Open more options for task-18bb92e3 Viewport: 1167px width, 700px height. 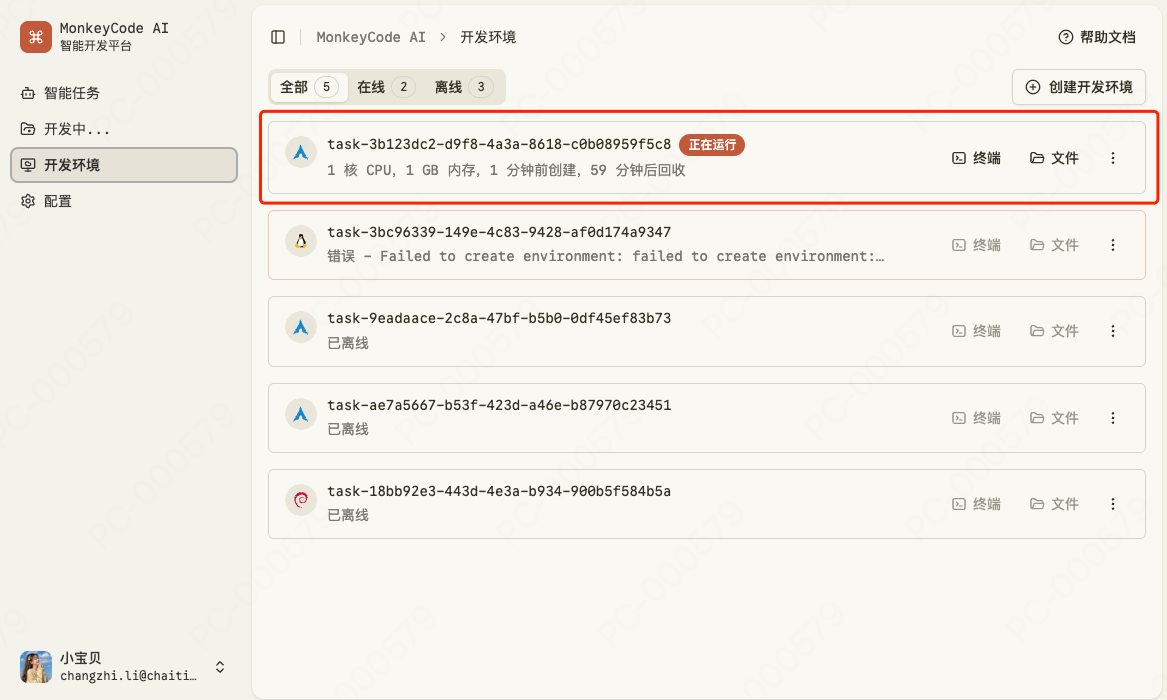[x=1113, y=504]
